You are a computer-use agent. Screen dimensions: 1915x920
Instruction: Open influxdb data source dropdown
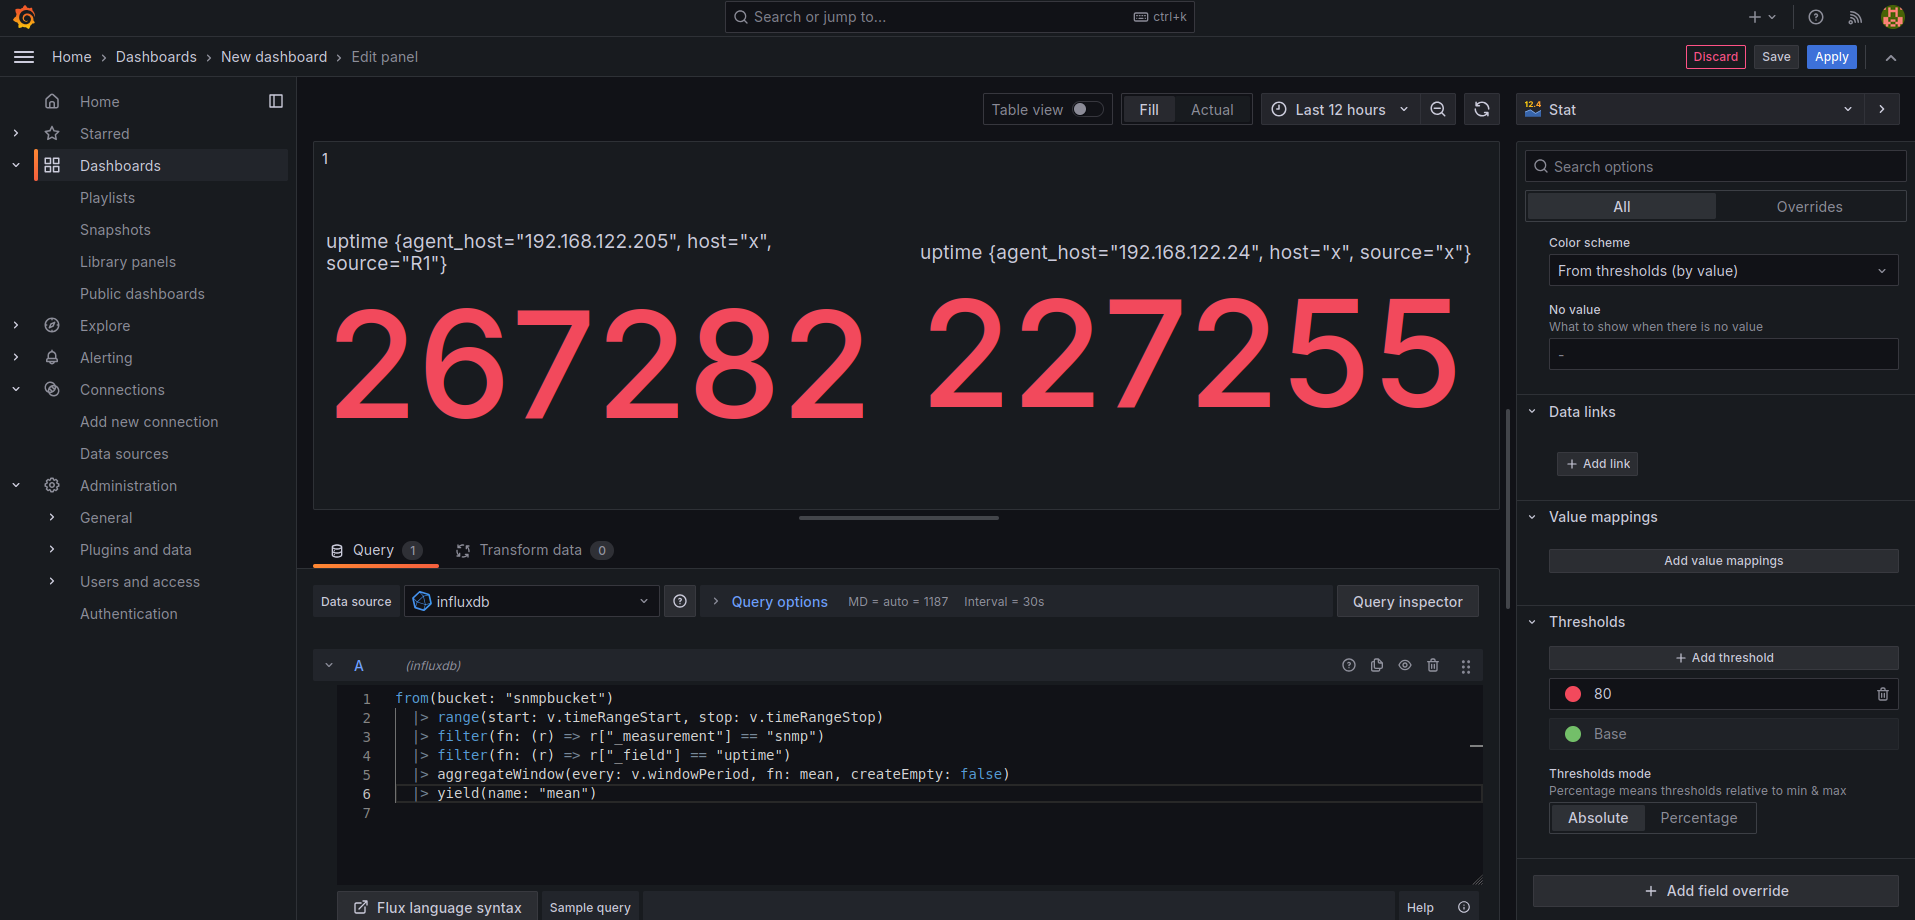coord(532,601)
